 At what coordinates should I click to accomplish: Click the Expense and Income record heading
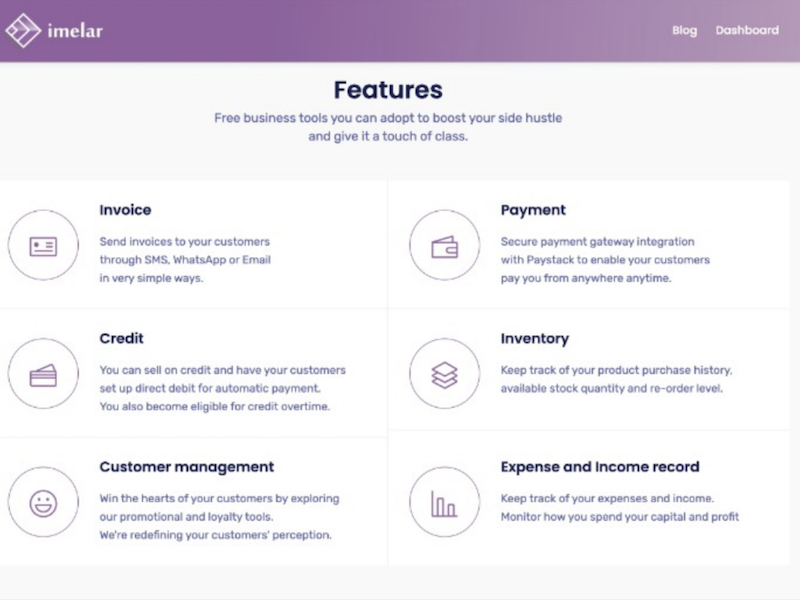[x=599, y=467]
